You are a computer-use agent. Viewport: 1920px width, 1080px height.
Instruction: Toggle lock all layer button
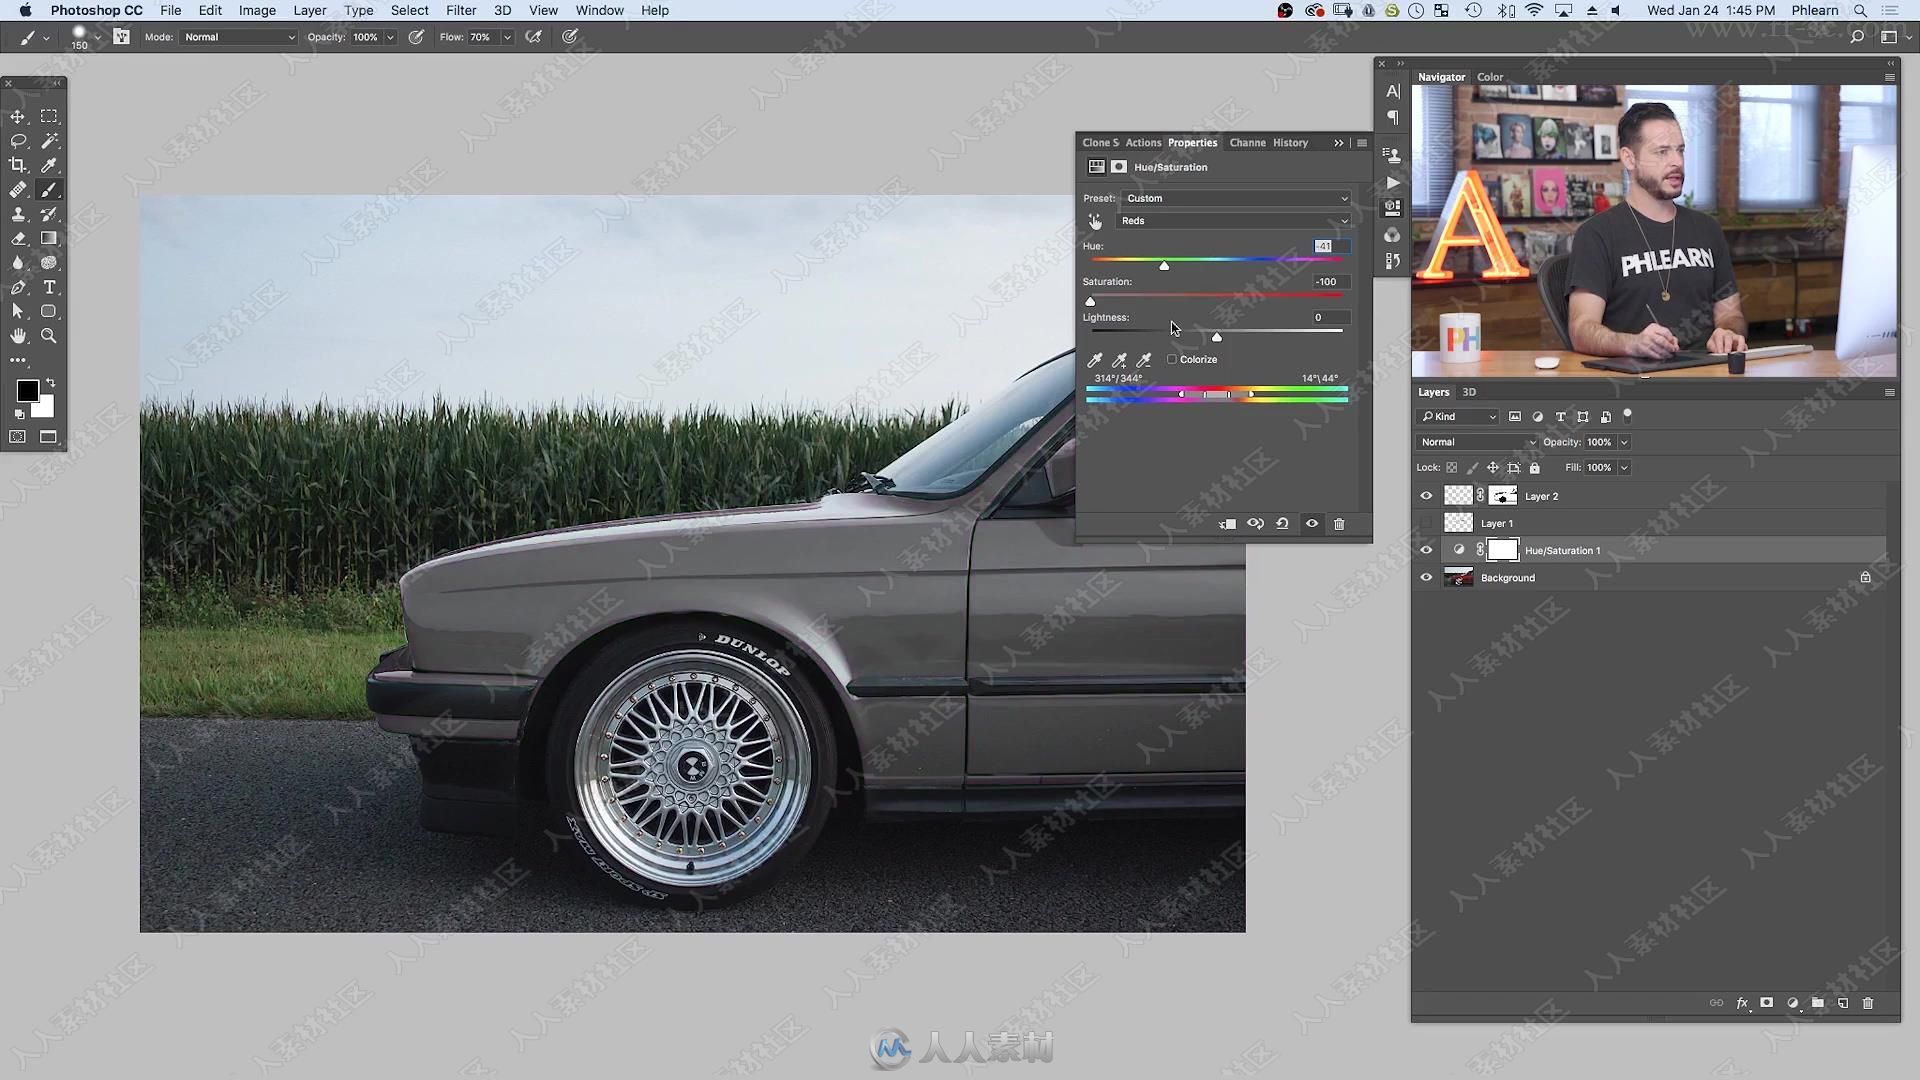[1535, 468]
